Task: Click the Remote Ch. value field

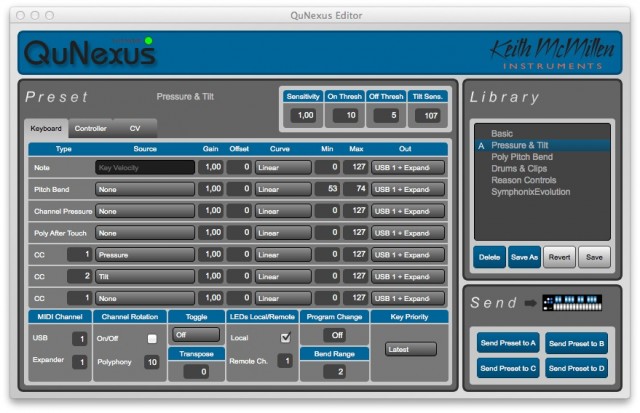Action: [285, 361]
